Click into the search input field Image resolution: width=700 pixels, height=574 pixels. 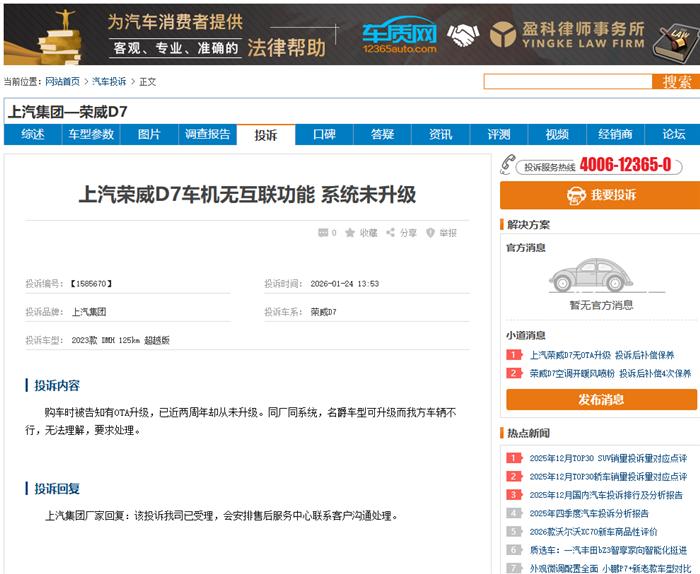[568, 82]
